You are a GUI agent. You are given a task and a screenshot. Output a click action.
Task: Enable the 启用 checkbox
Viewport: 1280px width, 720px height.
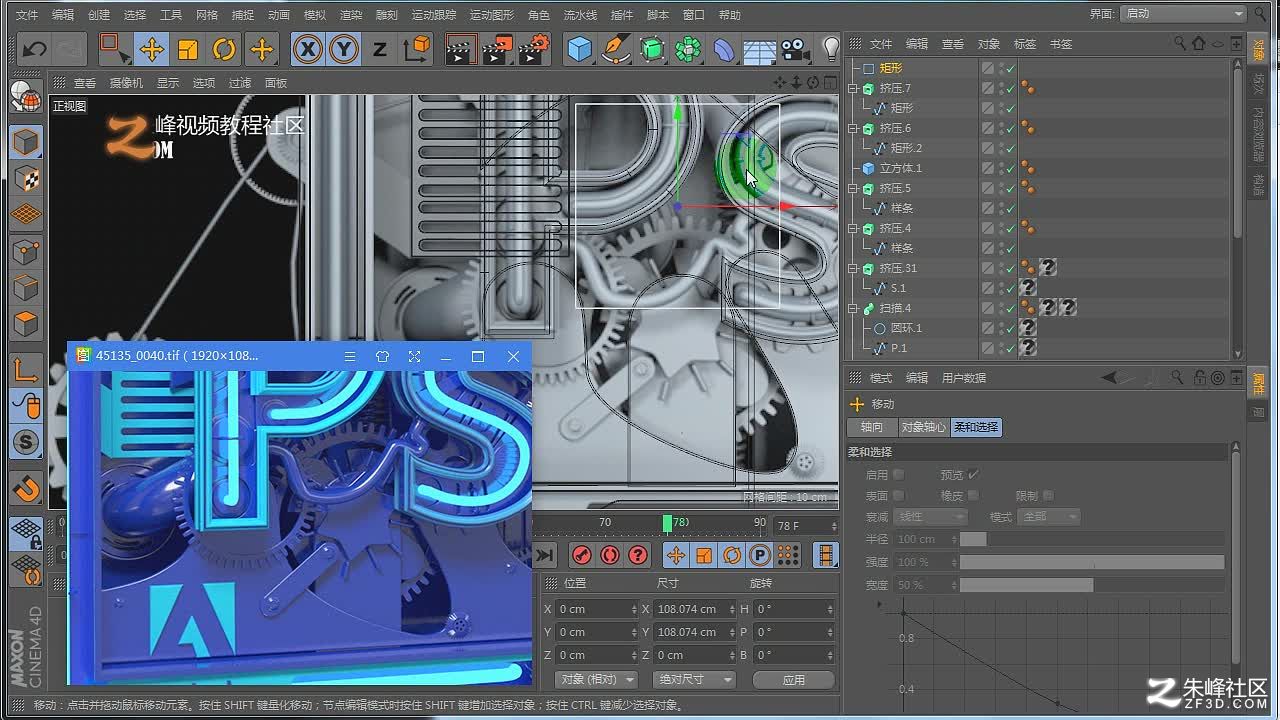pyautogui.click(x=898, y=475)
